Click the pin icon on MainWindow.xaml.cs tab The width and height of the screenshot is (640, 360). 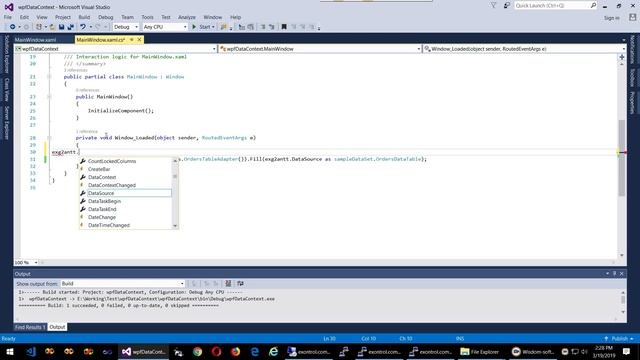pos(132,40)
